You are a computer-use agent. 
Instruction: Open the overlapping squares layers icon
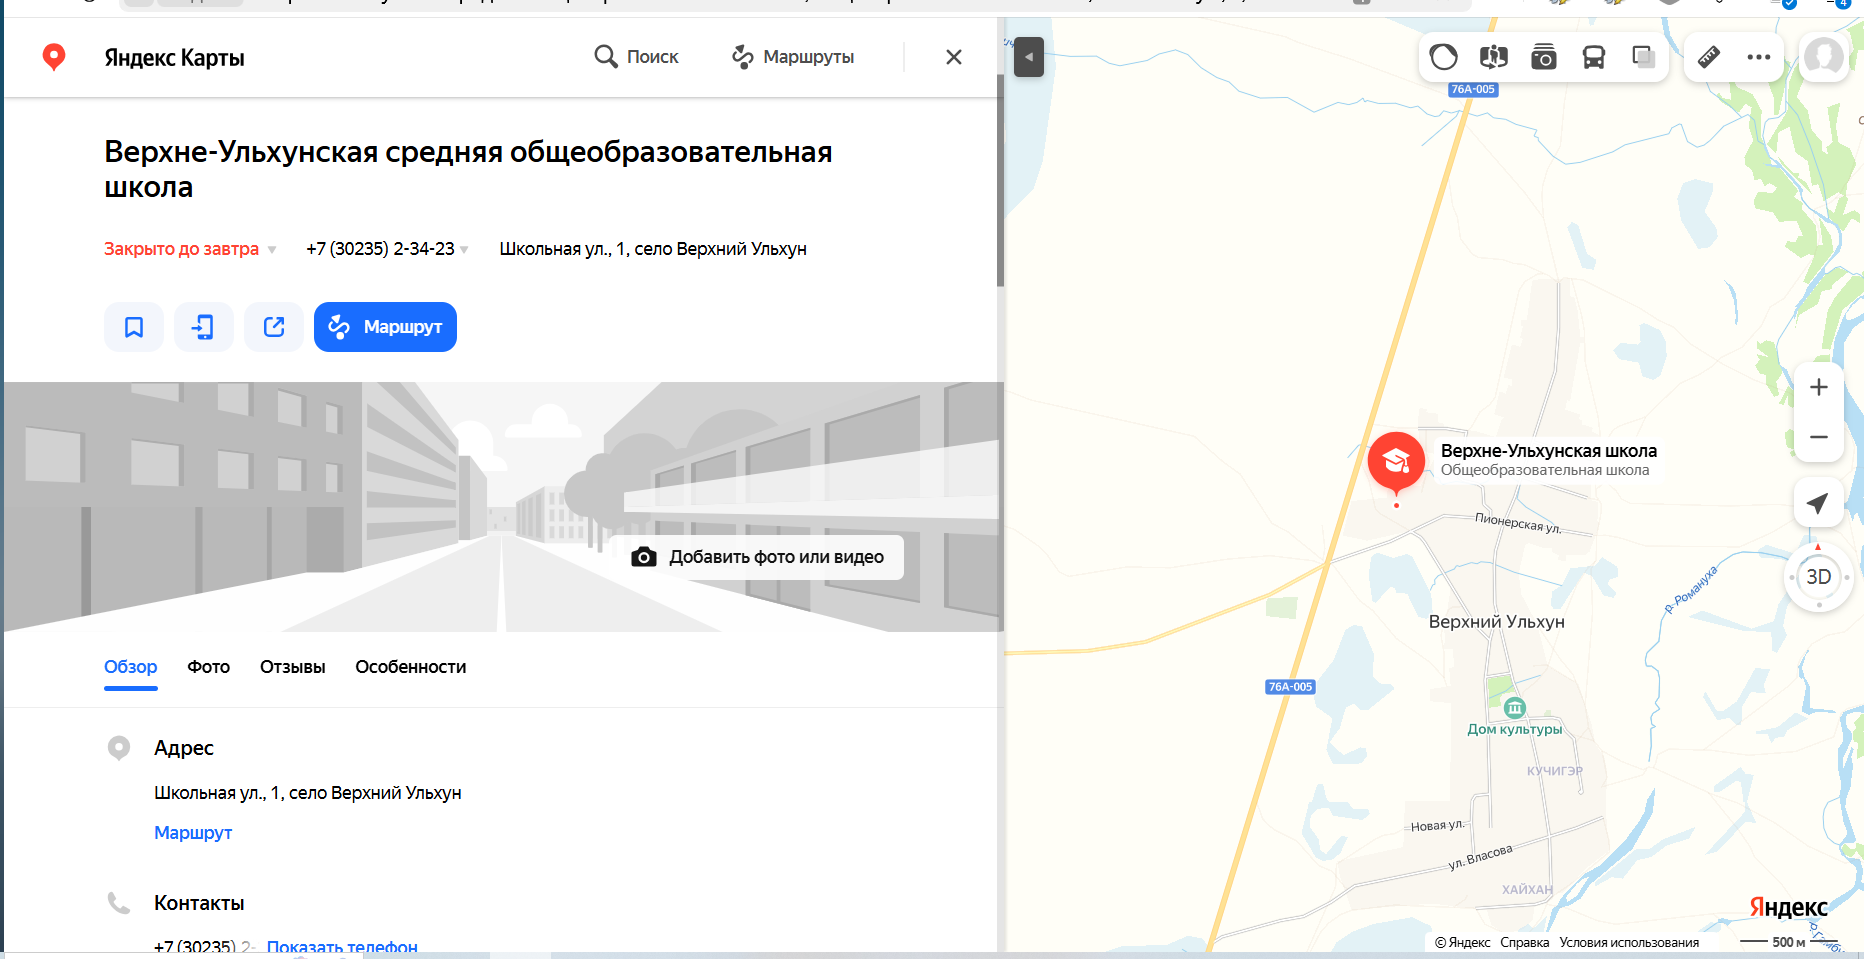tap(1644, 57)
